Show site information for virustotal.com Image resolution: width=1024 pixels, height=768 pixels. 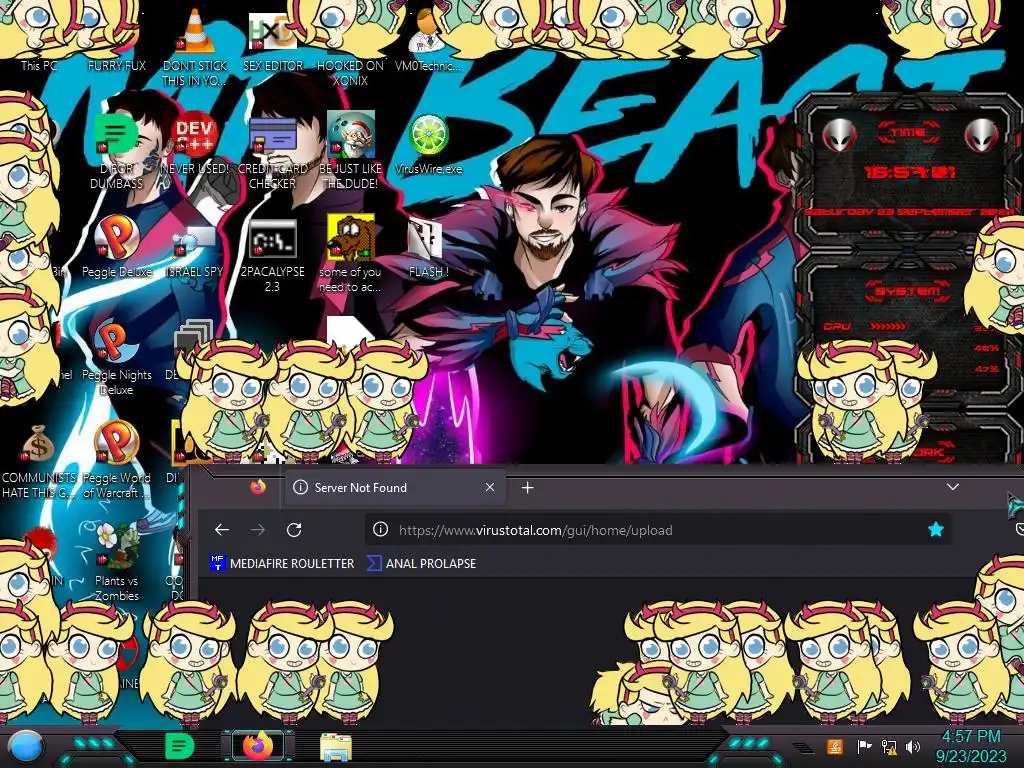380,530
